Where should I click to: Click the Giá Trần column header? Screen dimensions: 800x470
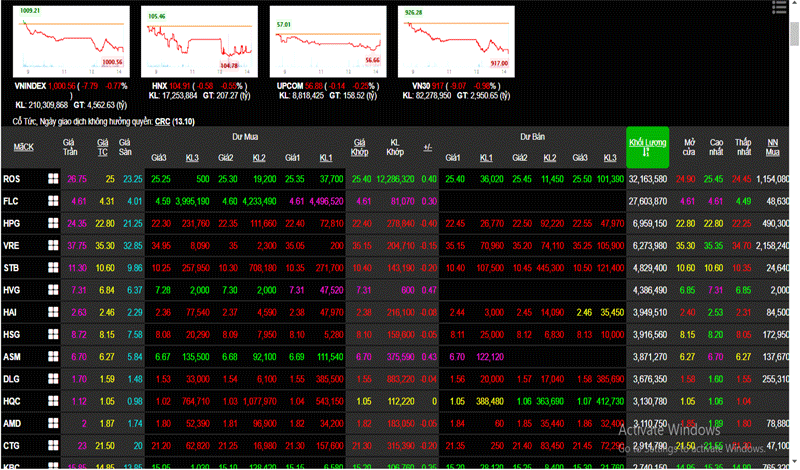(x=70, y=147)
